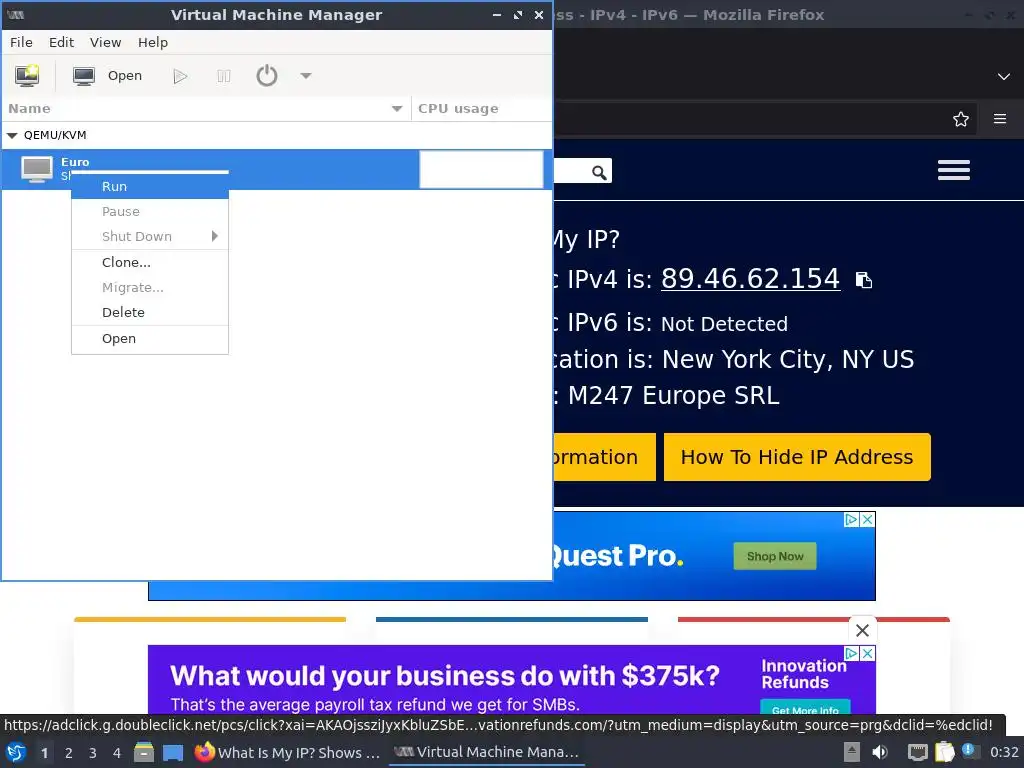Choose Delete in the context menu
Screen dimensions: 1024x768
(x=150, y=312)
